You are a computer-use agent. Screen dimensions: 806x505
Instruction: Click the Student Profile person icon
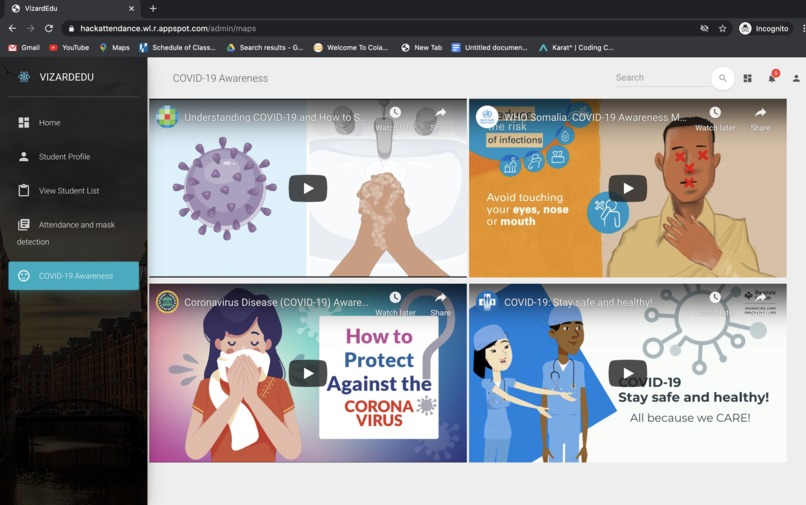click(24, 156)
